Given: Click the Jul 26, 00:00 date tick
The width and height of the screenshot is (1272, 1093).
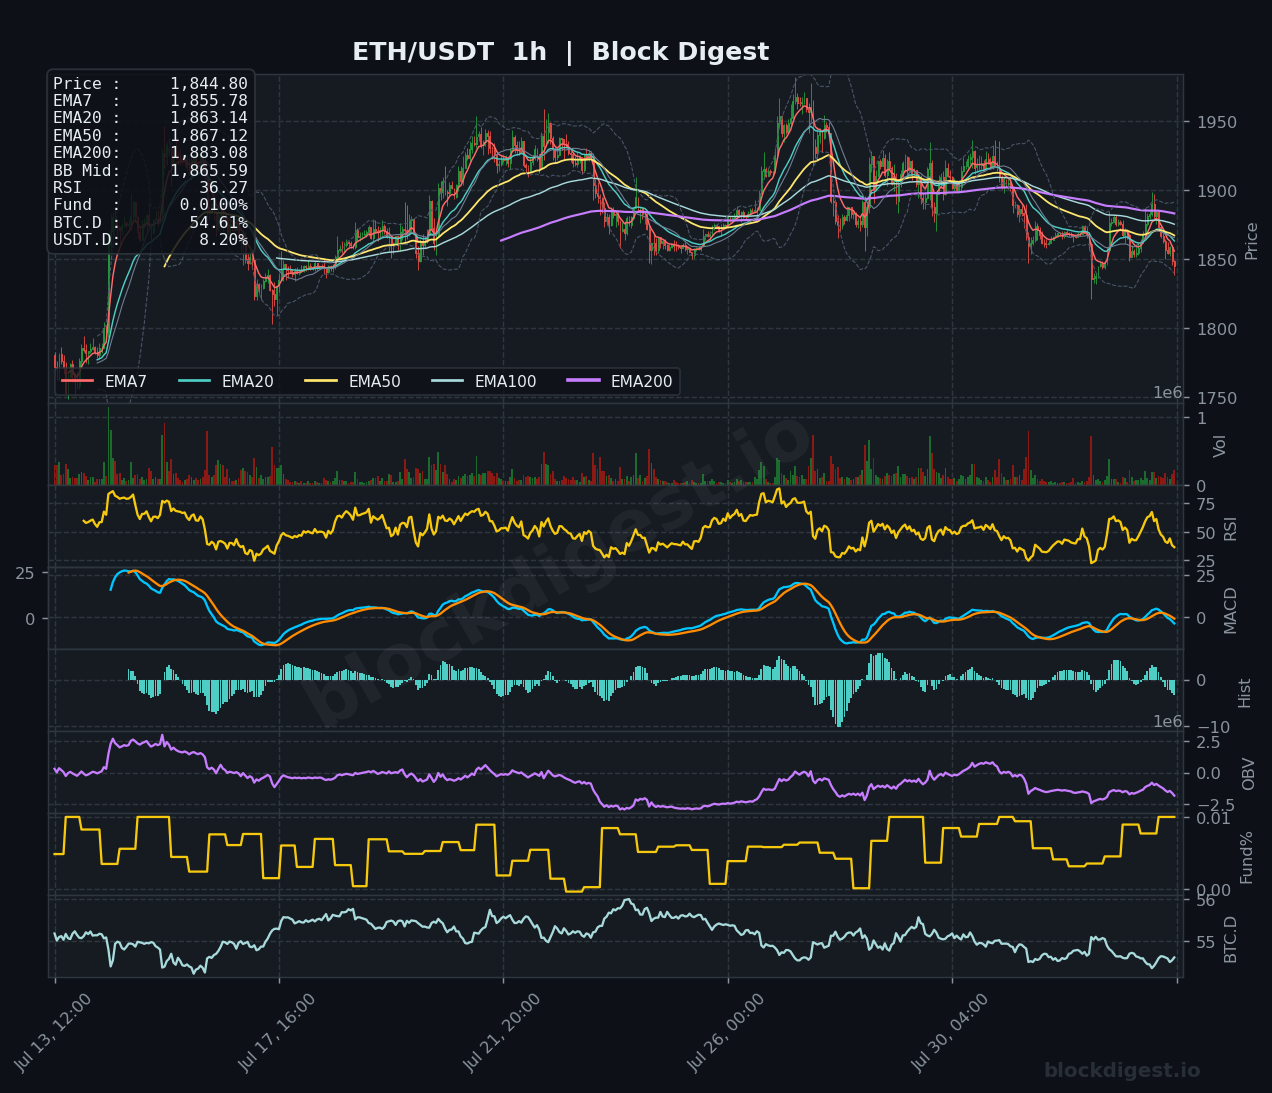Looking at the screenshot, I should click(x=728, y=1032).
